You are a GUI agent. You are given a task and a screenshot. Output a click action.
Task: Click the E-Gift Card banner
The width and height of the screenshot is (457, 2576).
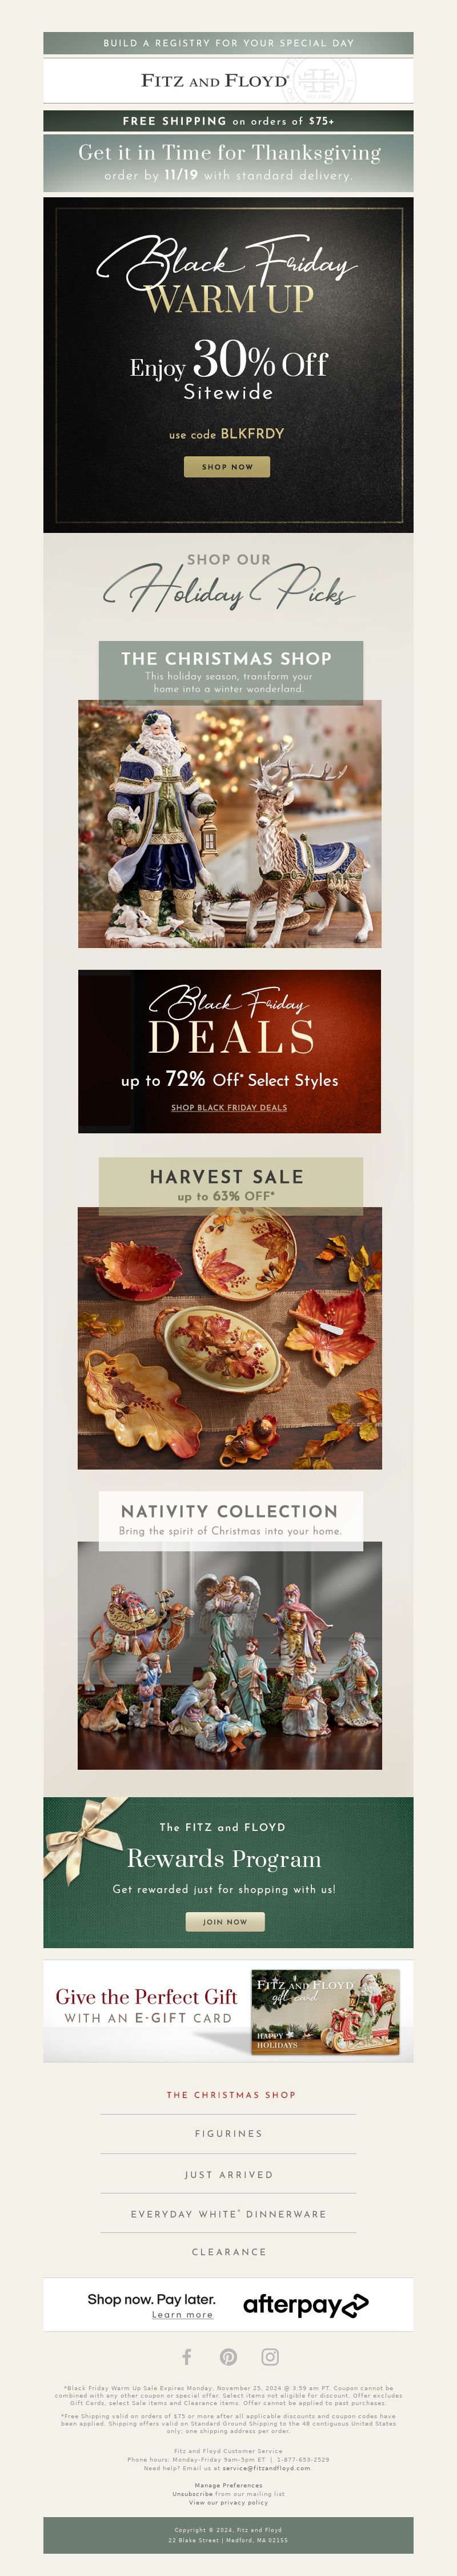(228, 2011)
